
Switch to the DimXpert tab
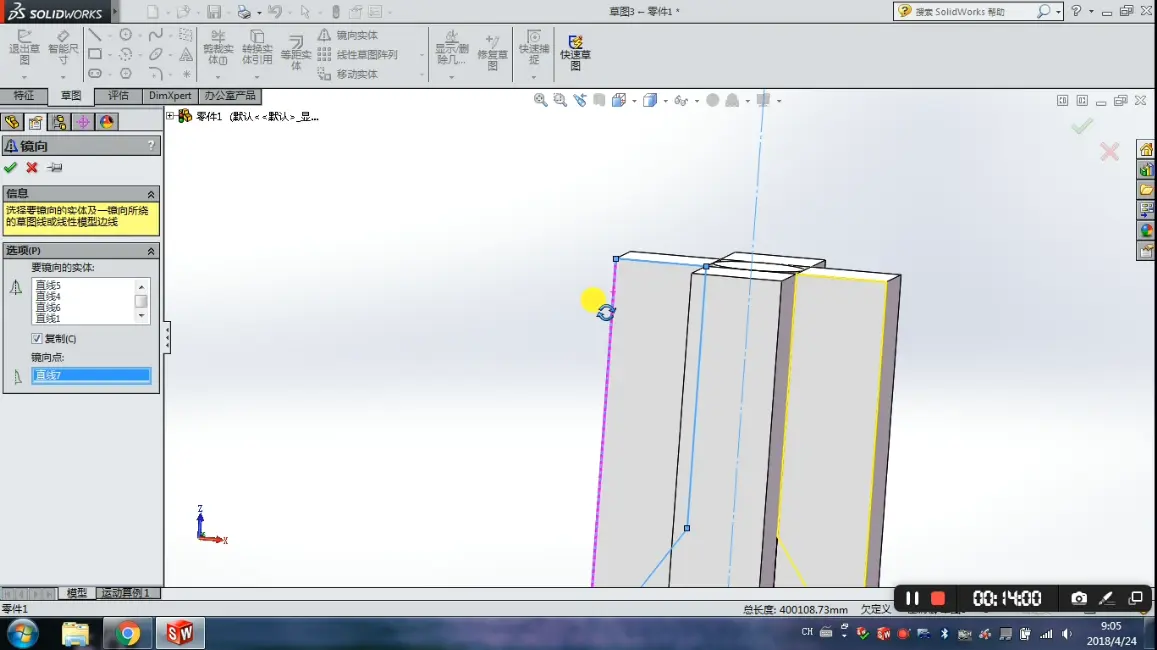click(x=170, y=96)
